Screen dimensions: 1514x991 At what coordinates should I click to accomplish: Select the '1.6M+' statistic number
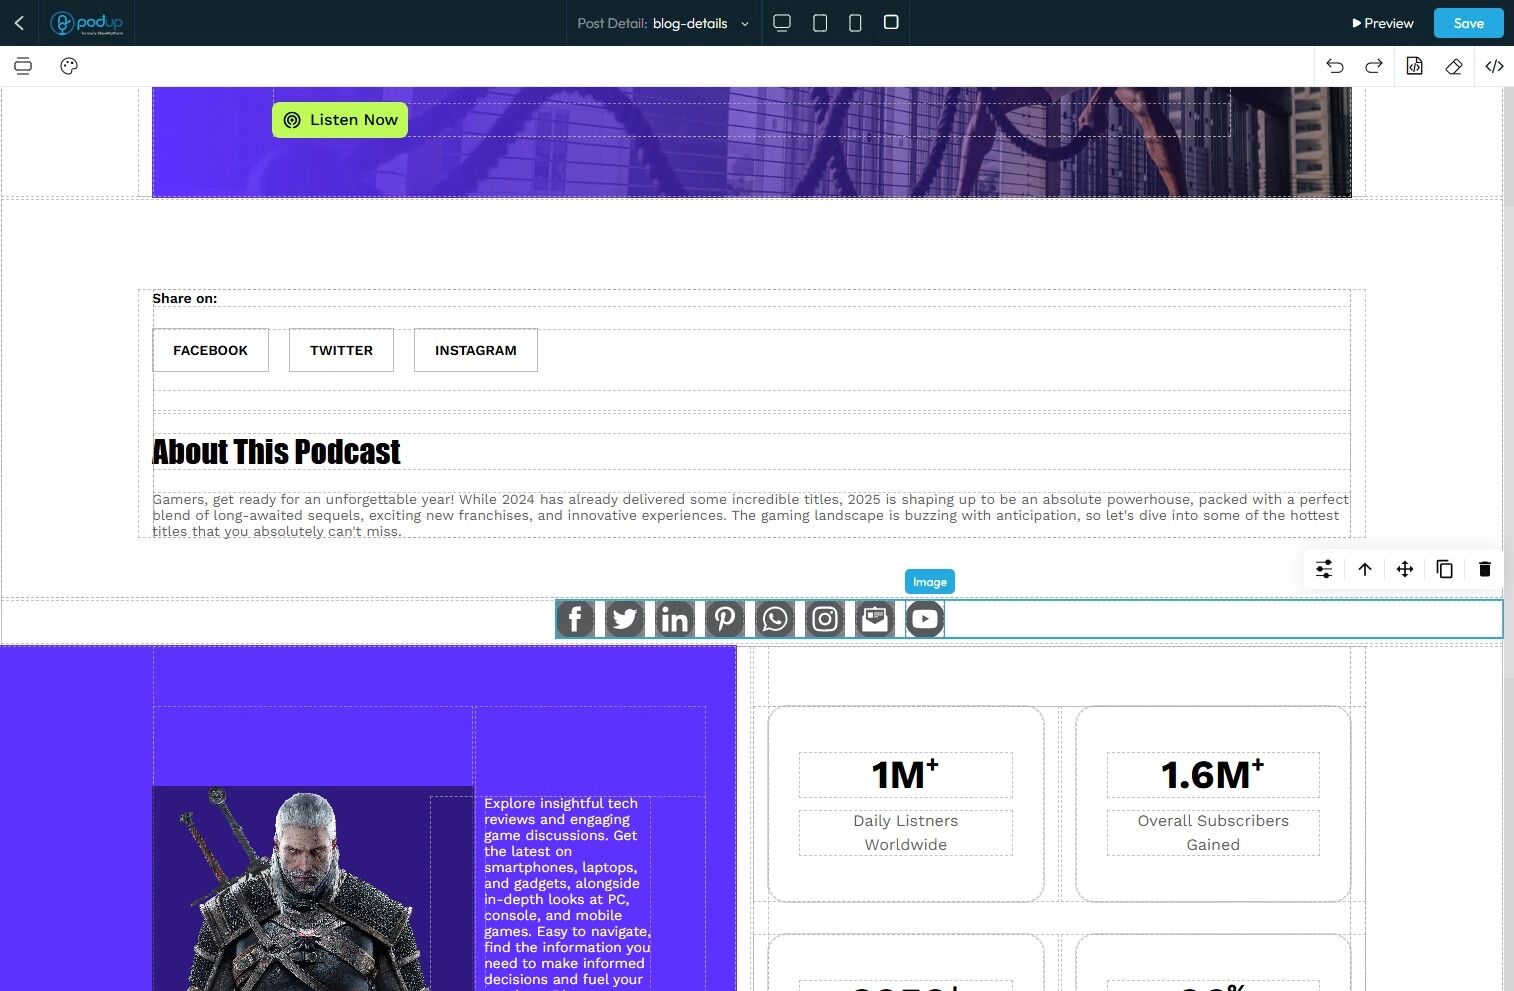tap(1213, 775)
